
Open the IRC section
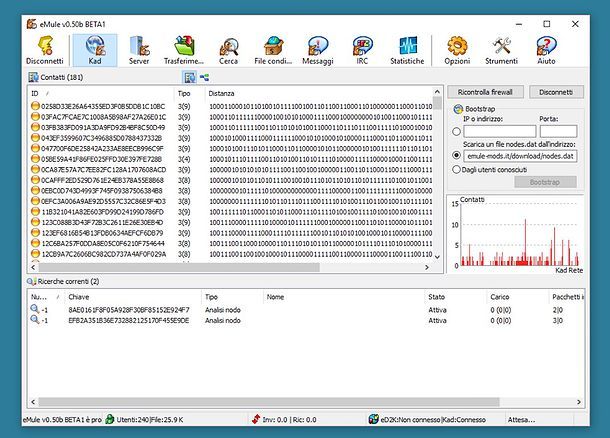[x=362, y=50]
